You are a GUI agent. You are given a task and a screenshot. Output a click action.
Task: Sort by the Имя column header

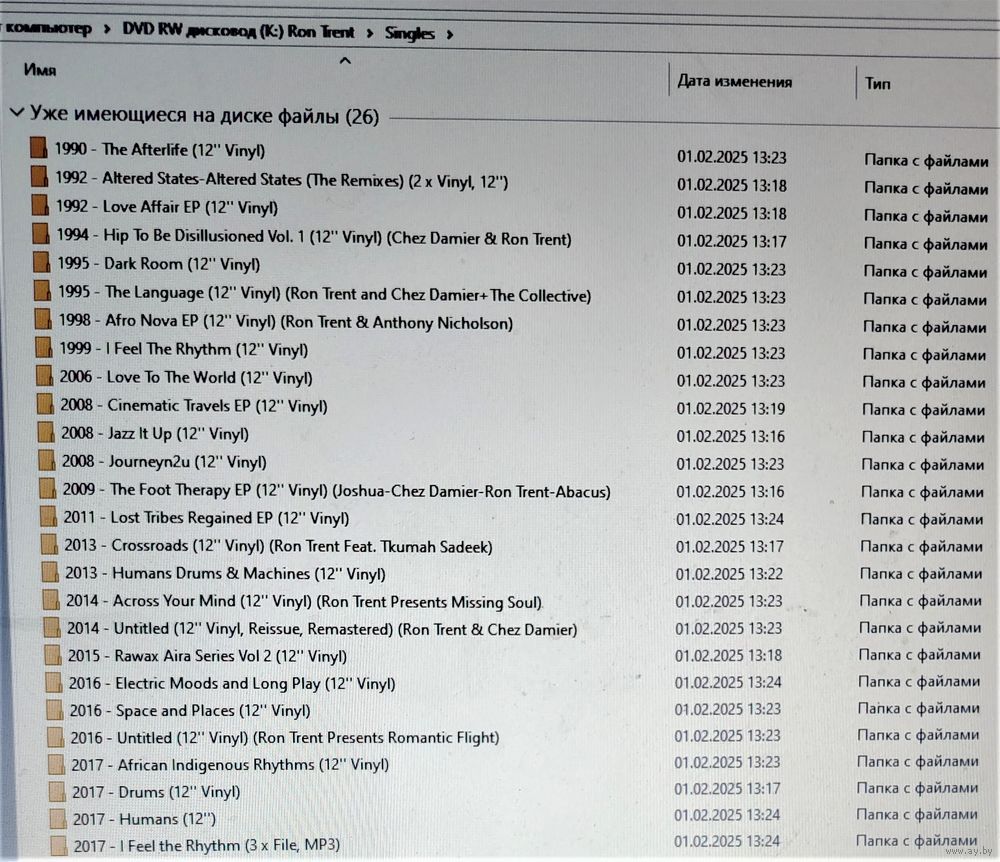coord(40,69)
